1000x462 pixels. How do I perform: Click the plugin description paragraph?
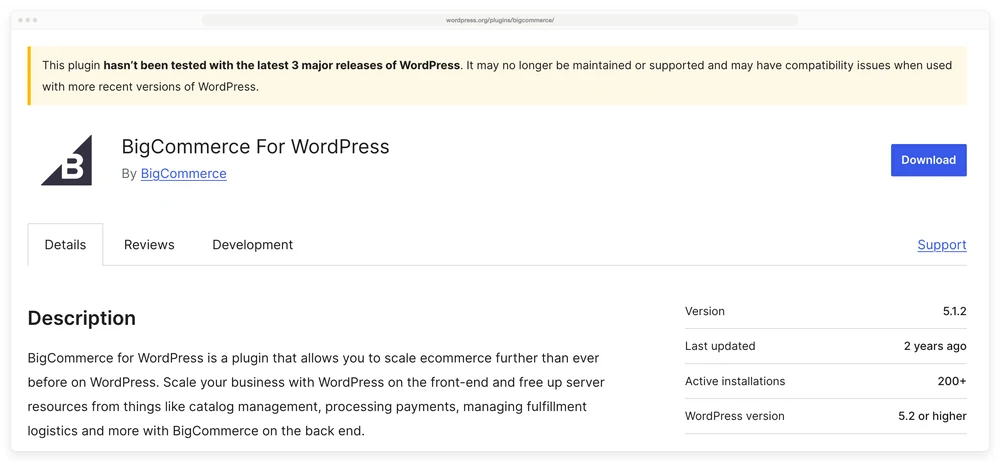point(316,394)
